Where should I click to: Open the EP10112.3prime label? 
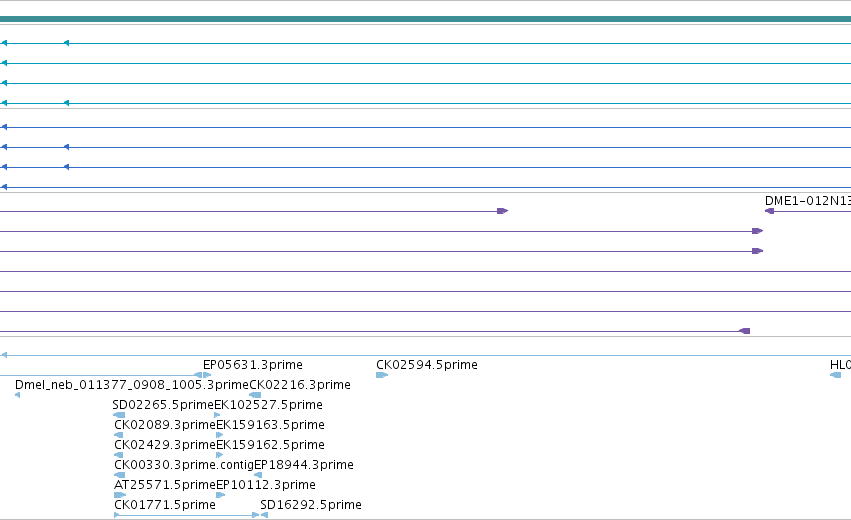point(265,485)
